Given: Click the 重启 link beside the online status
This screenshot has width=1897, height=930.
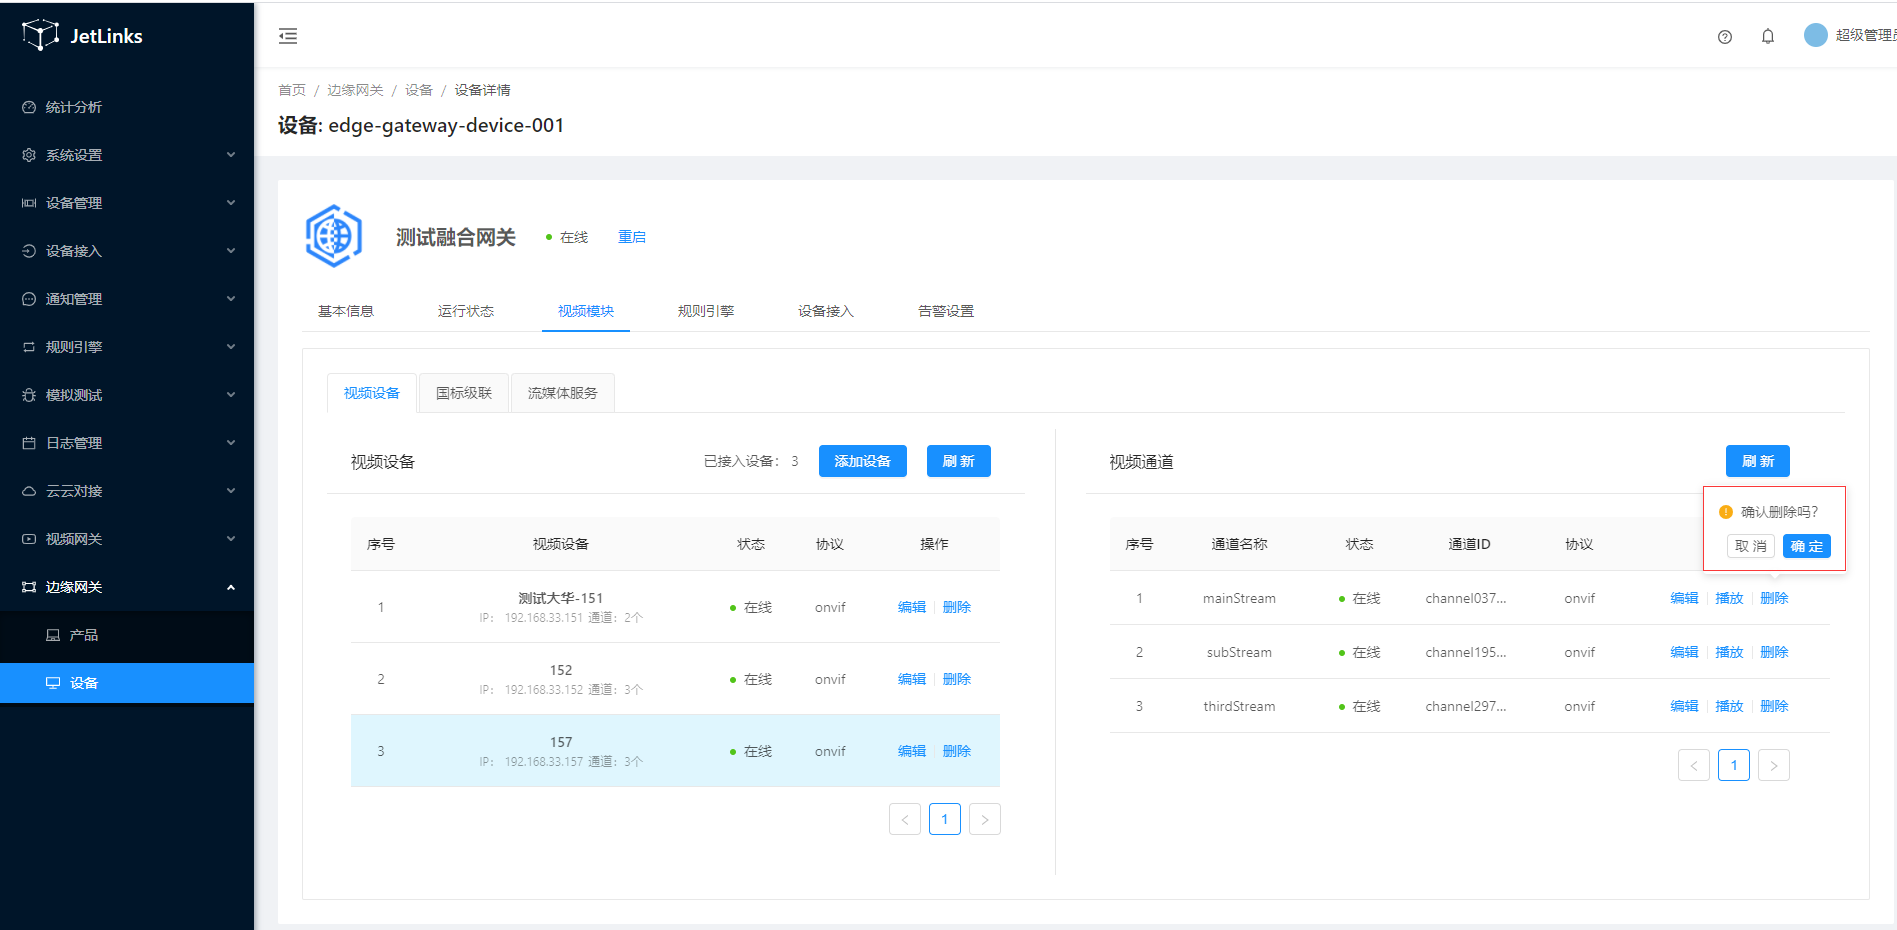Looking at the screenshot, I should click(631, 237).
